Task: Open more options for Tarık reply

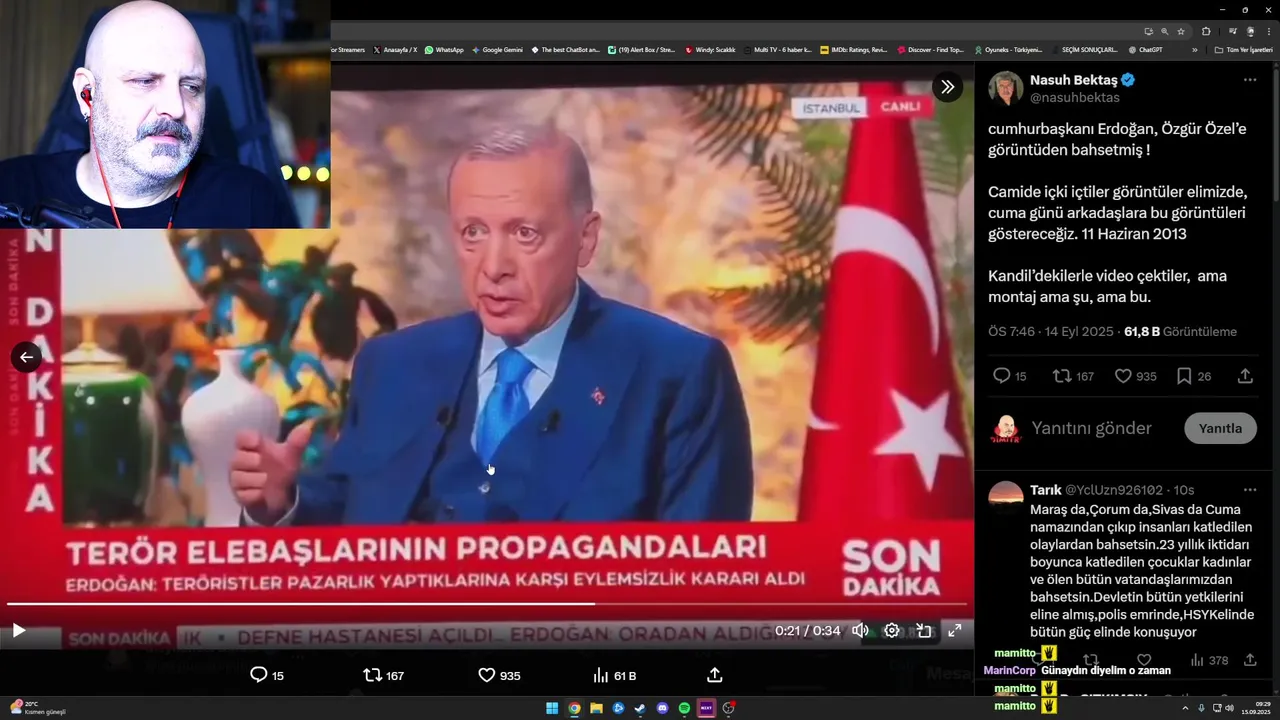Action: tap(1250, 490)
